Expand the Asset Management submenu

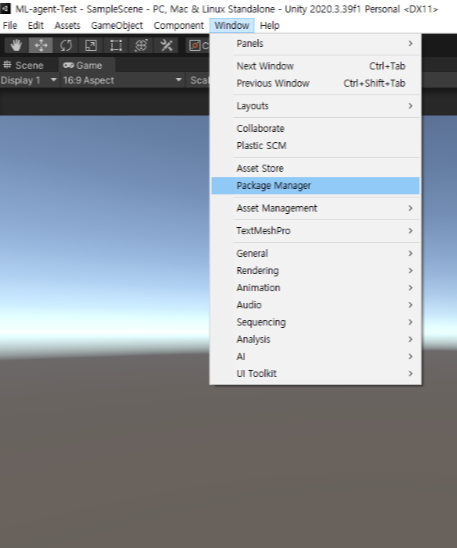click(315, 208)
